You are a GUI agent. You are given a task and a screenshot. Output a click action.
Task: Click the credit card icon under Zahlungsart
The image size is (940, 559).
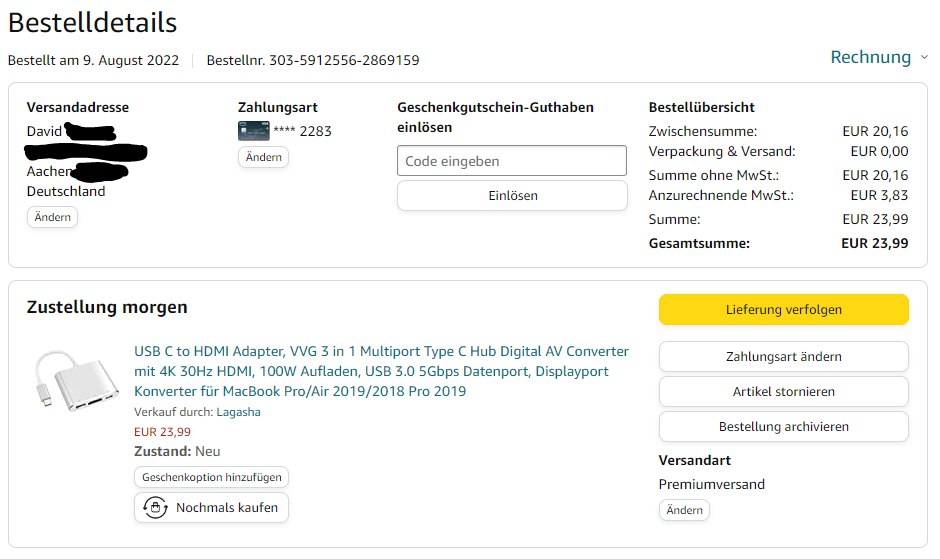(253, 130)
